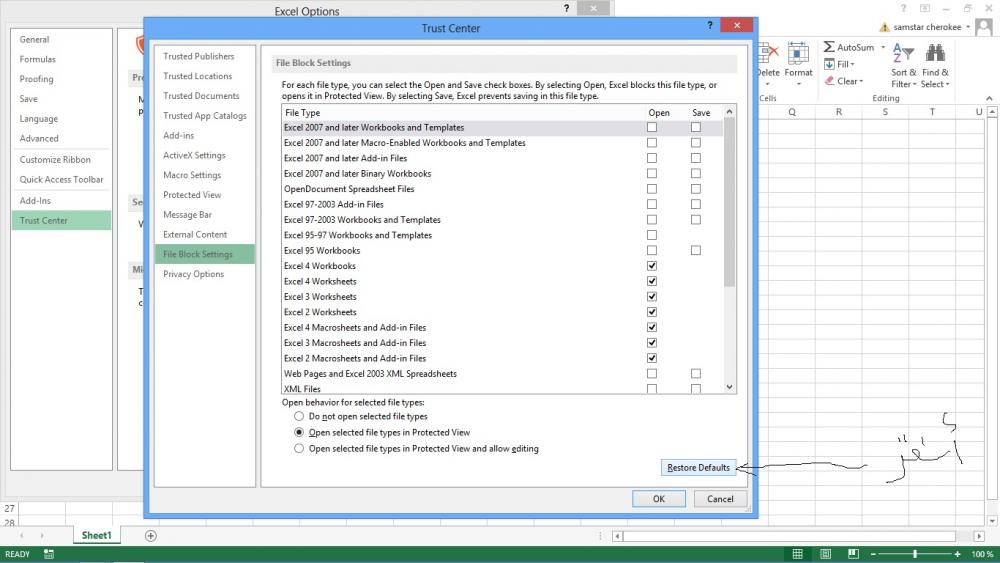Click the file type list scroll up arrow
The height and width of the screenshot is (563, 1000).
(730, 112)
